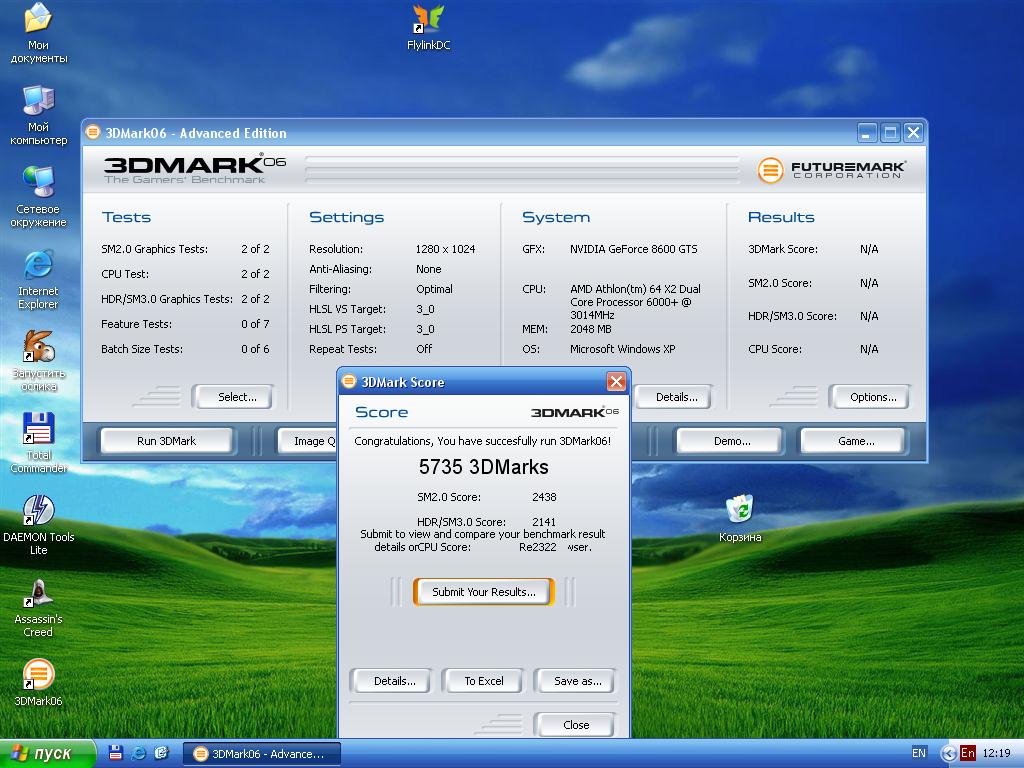
Task: Expand hidden tray icons with the arrow
Action: coord(948,753)
